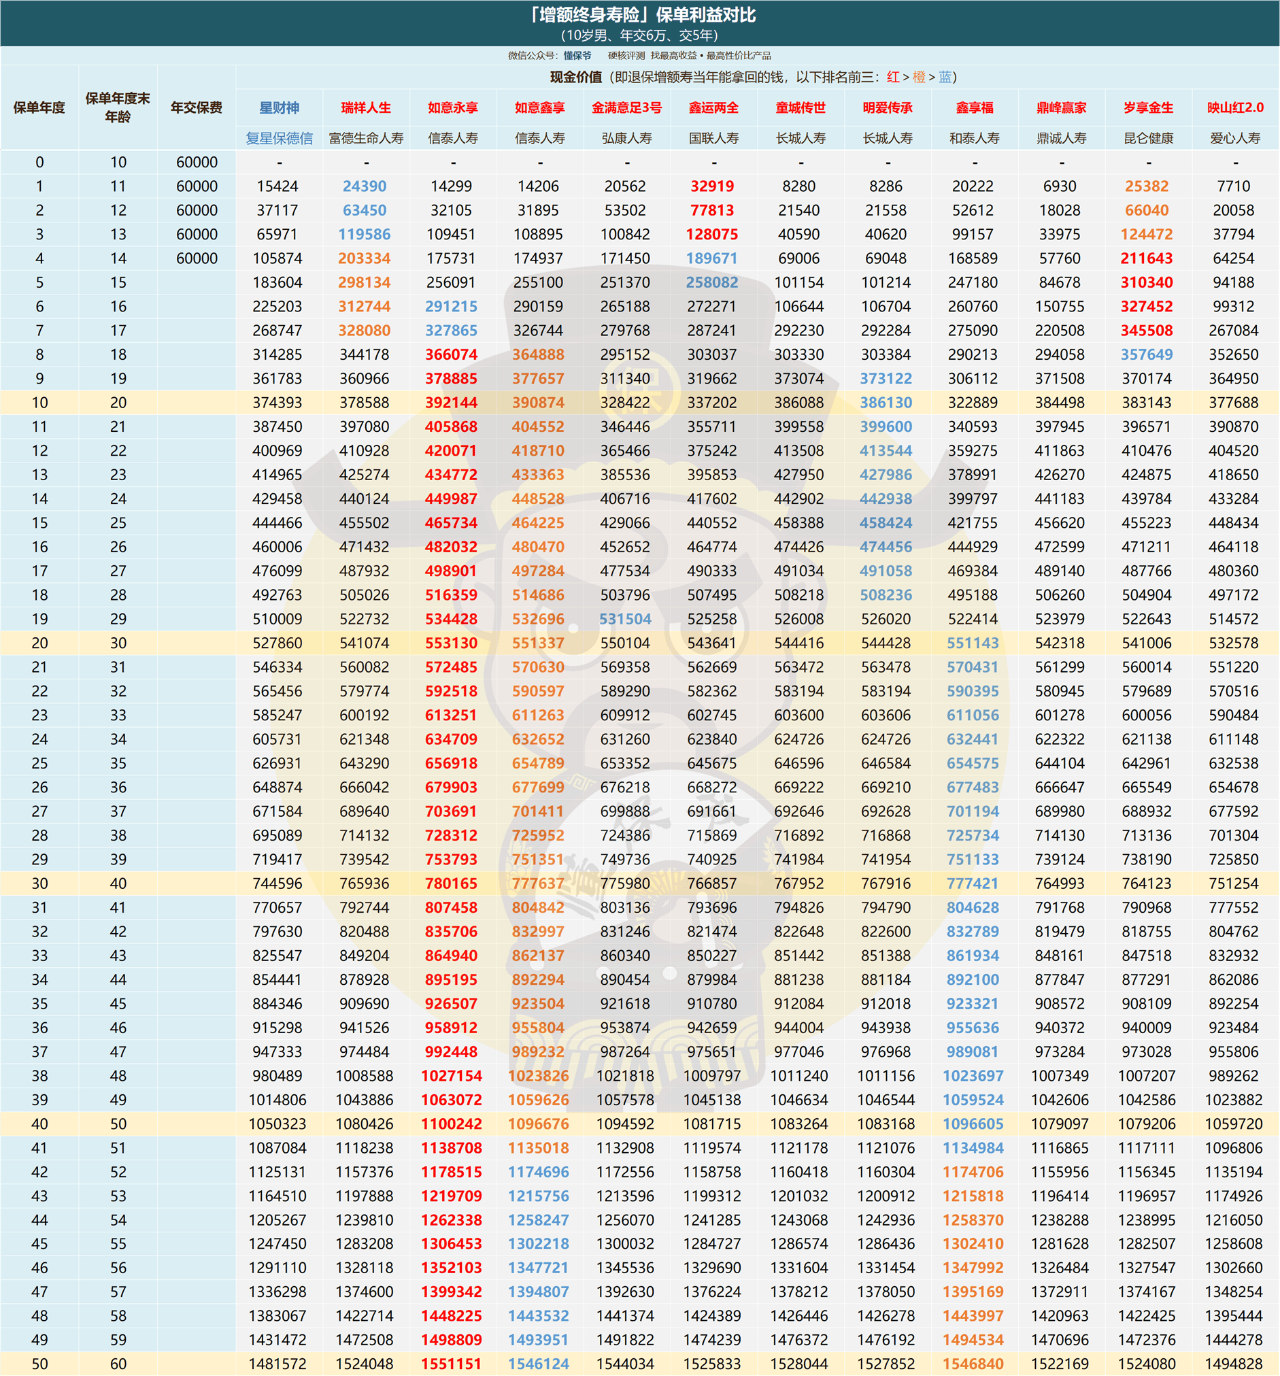The width and height of the screenshot is (1280, 1376).
Task: Click the 年交保费 column header
Action: (197, 107)
